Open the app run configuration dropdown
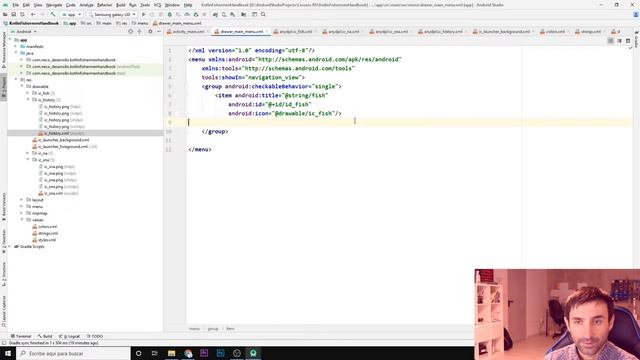 (x=71, y=14)
